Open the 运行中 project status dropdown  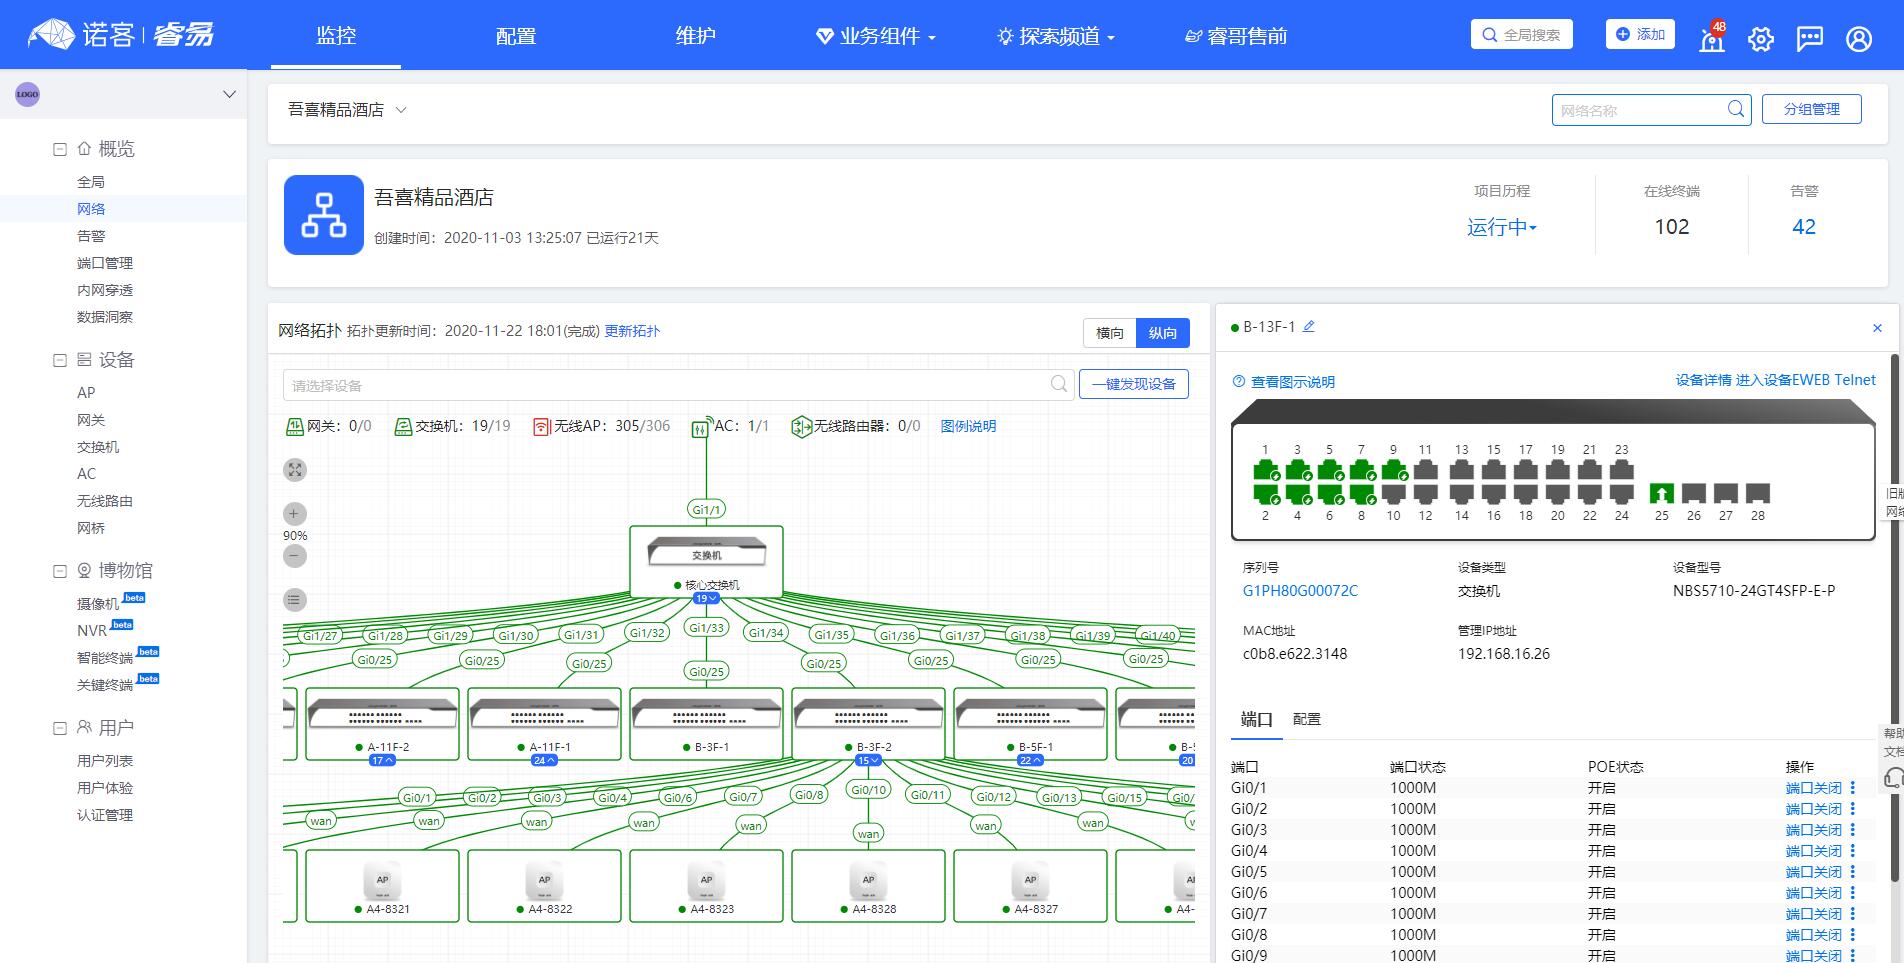1501,227
